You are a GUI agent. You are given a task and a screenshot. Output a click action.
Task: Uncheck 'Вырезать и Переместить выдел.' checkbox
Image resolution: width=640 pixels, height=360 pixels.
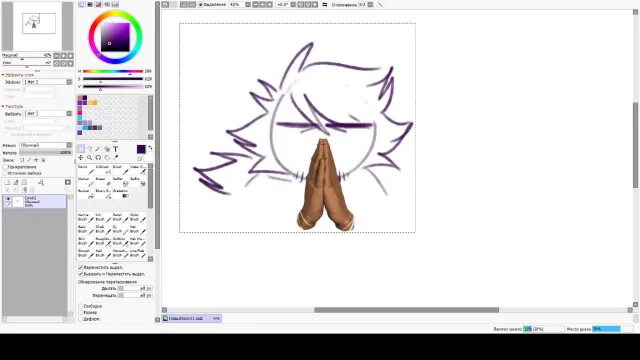[x=80, y=274]
